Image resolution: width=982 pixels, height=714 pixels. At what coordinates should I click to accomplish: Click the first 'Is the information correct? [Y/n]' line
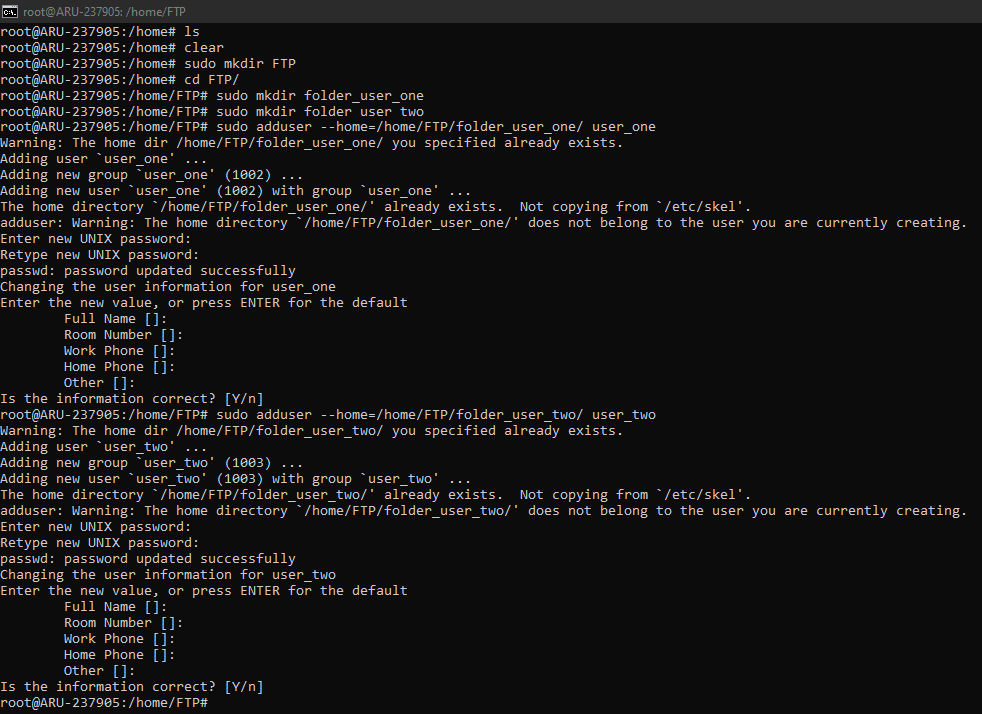coord(132,399)
